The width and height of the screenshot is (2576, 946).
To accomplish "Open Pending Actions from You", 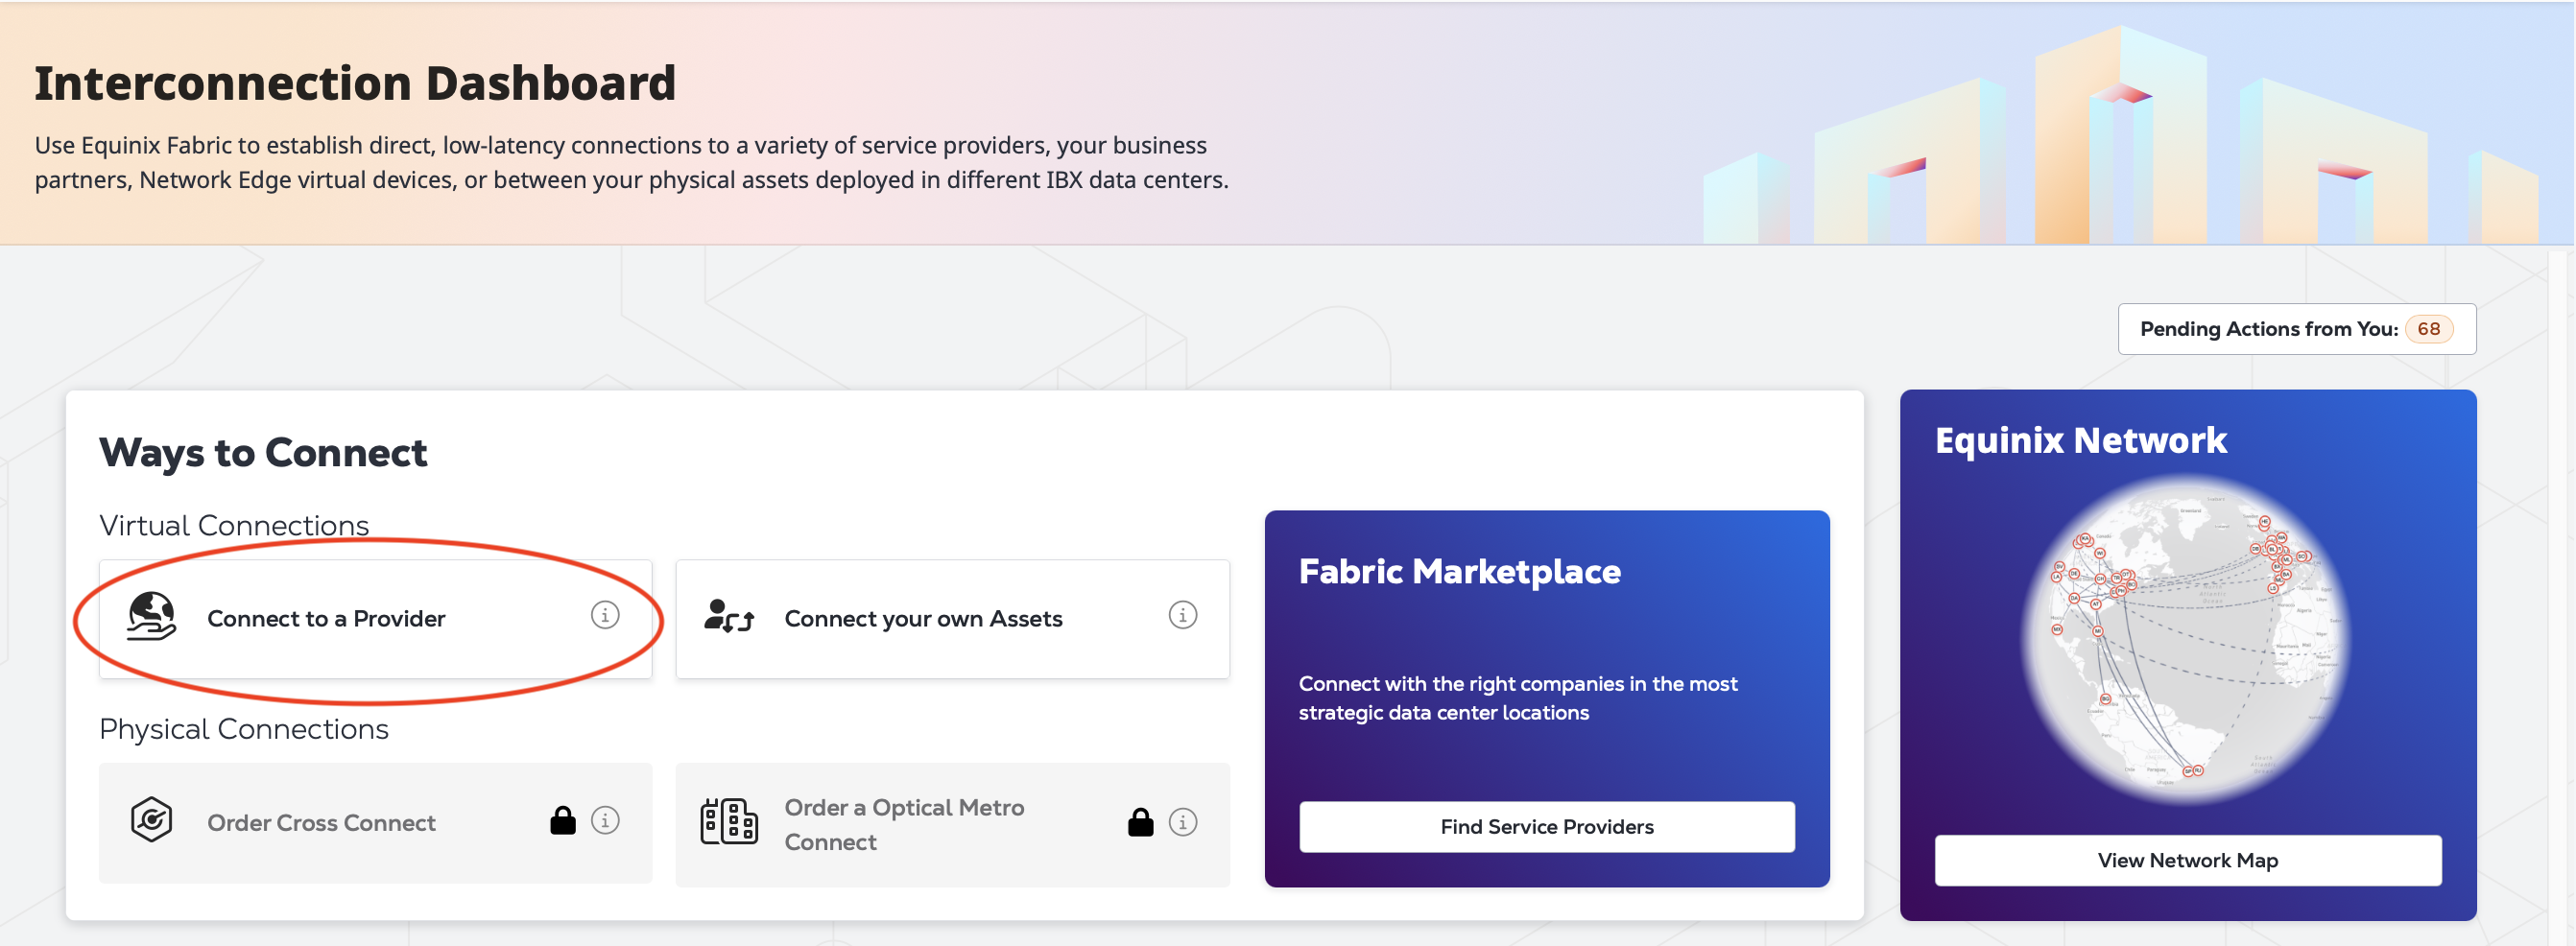I will [x=2296, y=329].
